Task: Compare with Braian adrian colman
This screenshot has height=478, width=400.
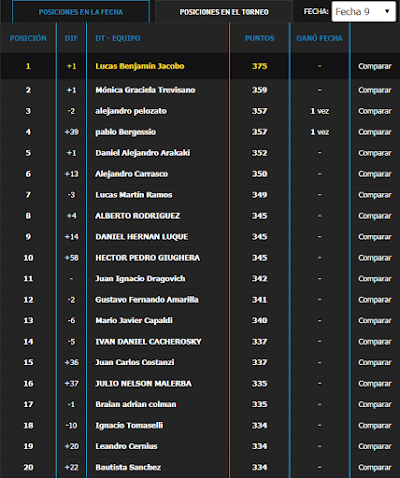Action: pos(375,405)
